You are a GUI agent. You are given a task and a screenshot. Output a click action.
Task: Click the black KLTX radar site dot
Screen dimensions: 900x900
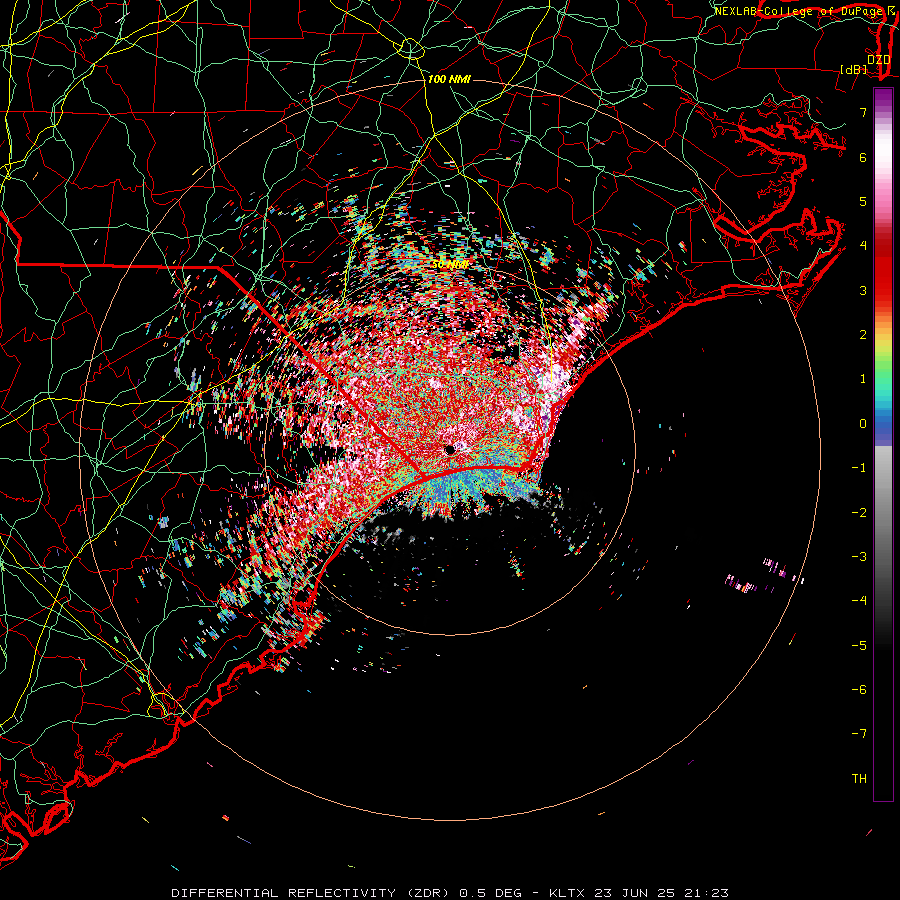point(450,449)
